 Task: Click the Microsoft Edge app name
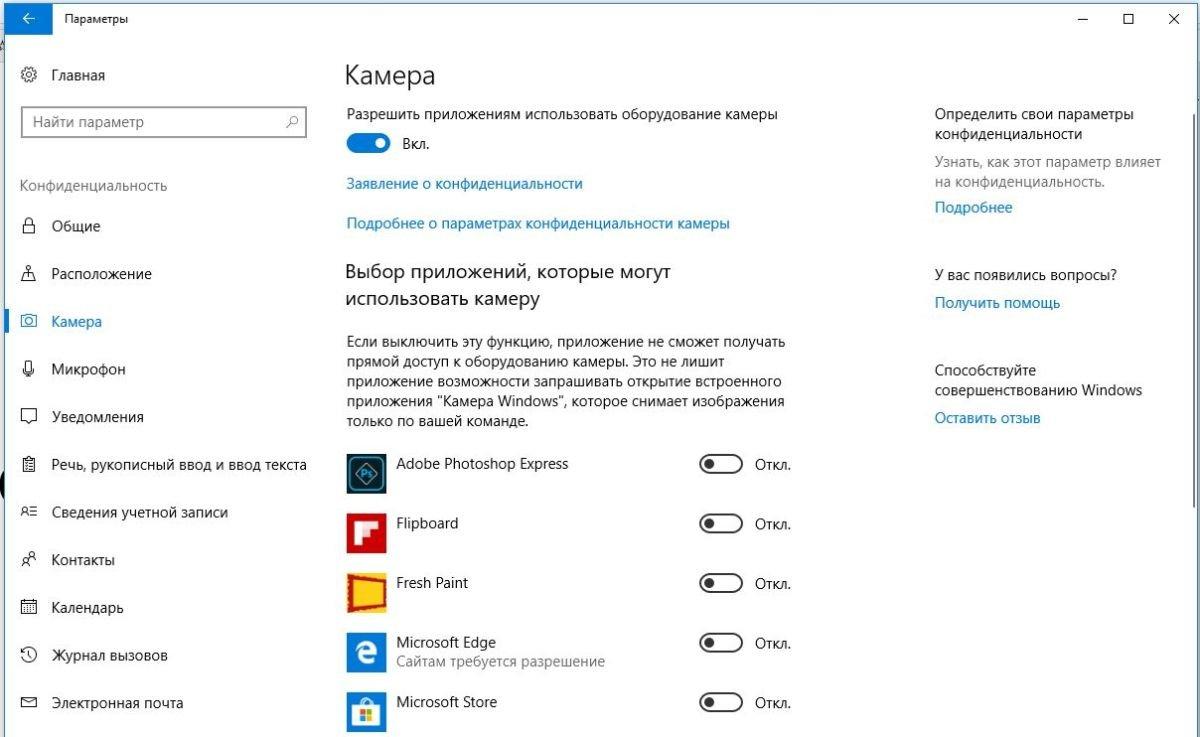pyautogui.click(x=446, y=643)
